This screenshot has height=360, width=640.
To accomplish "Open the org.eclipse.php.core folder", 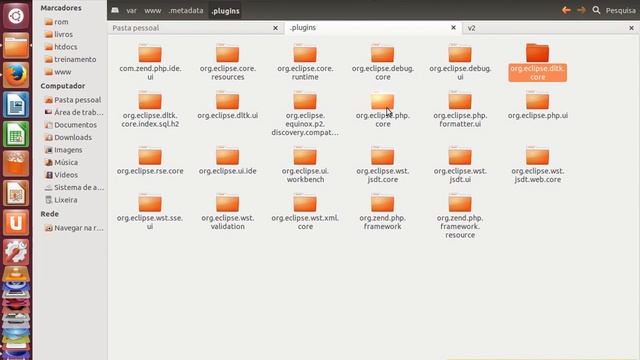I will (x=382, y=109).
